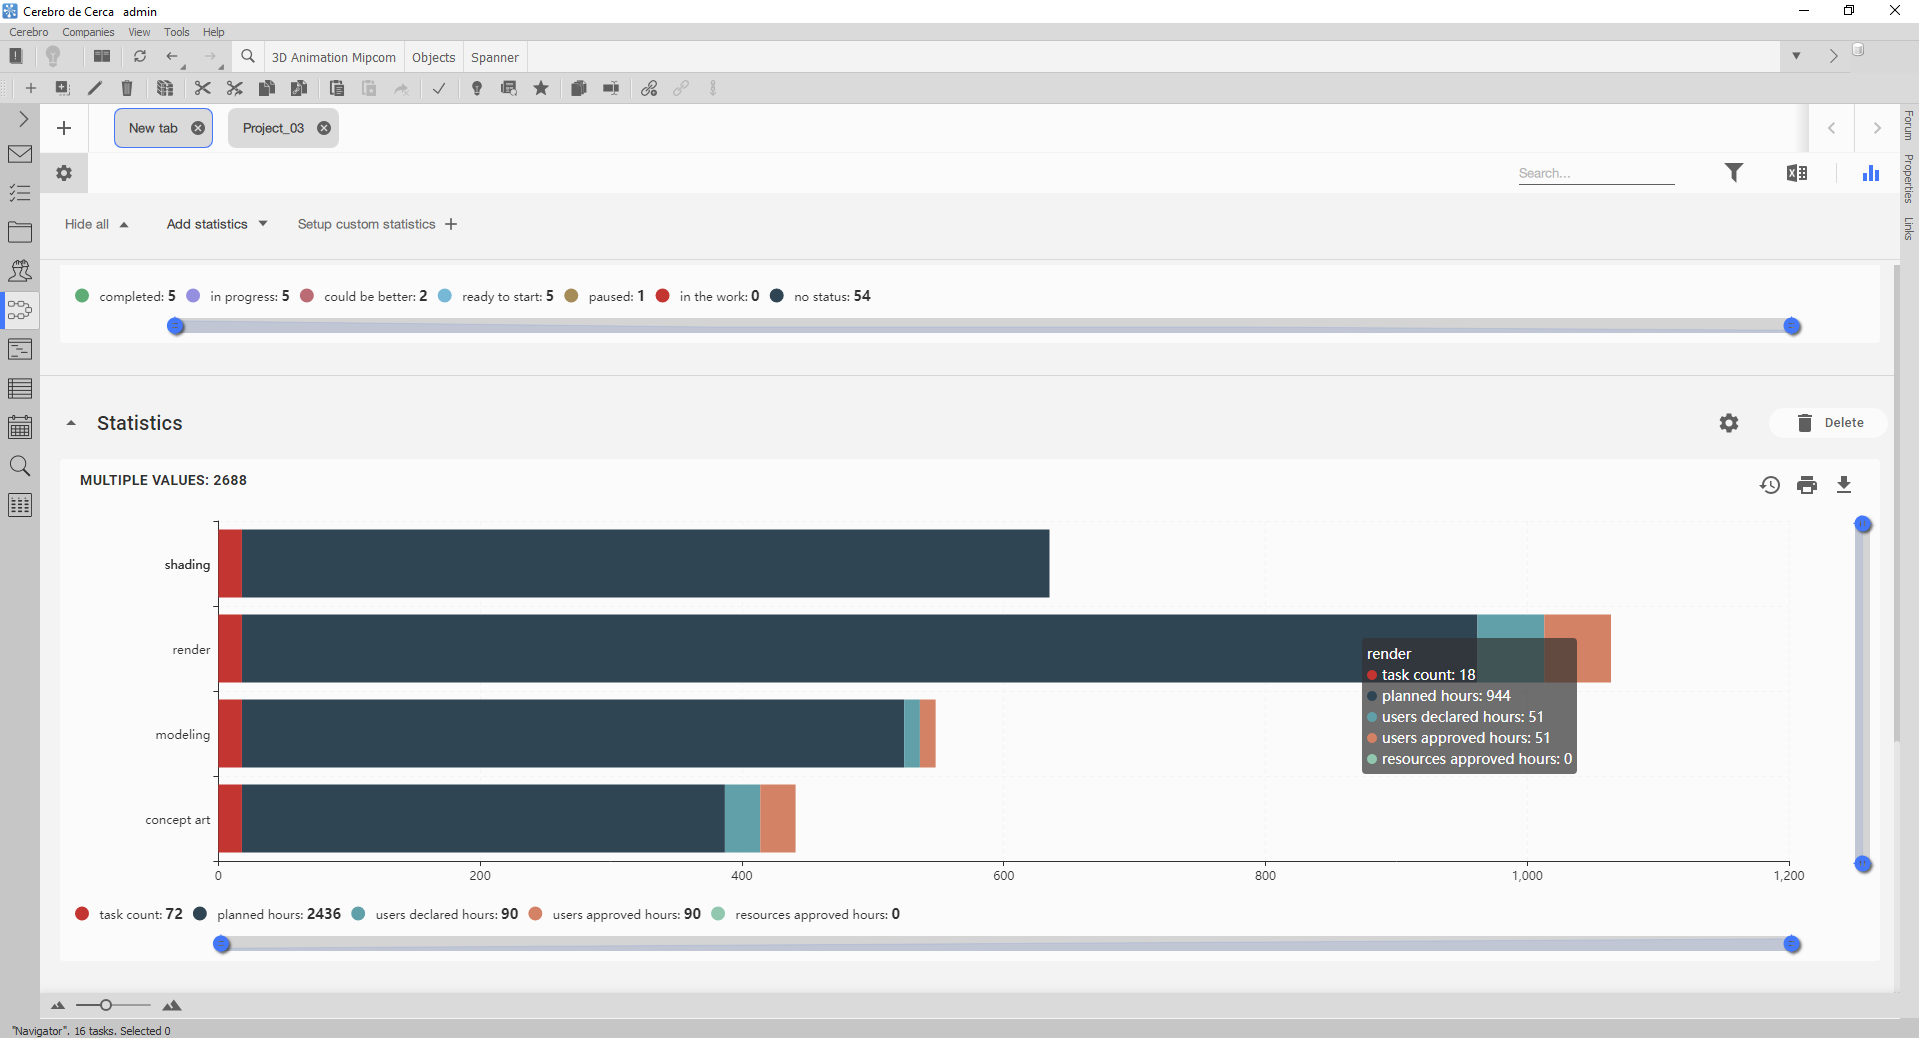Click the scissors cut icon
The image size is (1919, 1038).
pyautogui.click(x=203, y=88)
